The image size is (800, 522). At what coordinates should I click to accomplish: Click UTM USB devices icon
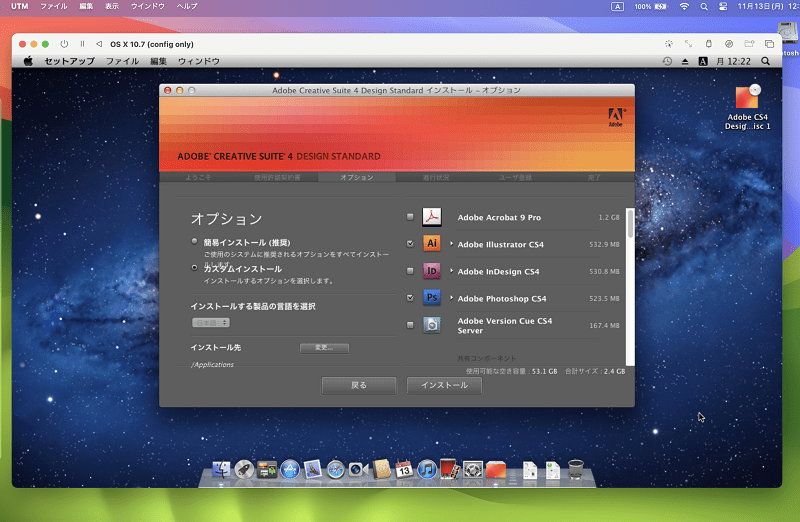coord(709,44)
